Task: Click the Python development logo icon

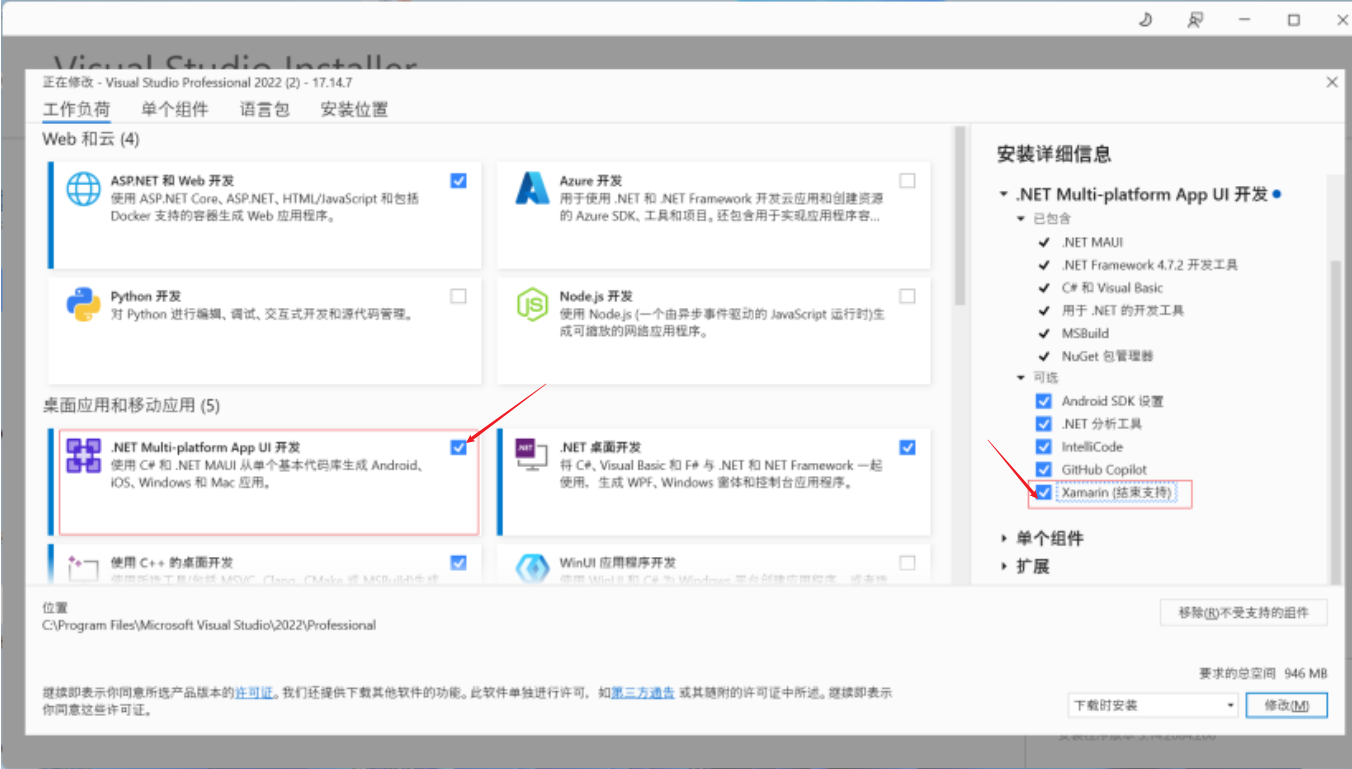Action: click(x=84, y=304)
